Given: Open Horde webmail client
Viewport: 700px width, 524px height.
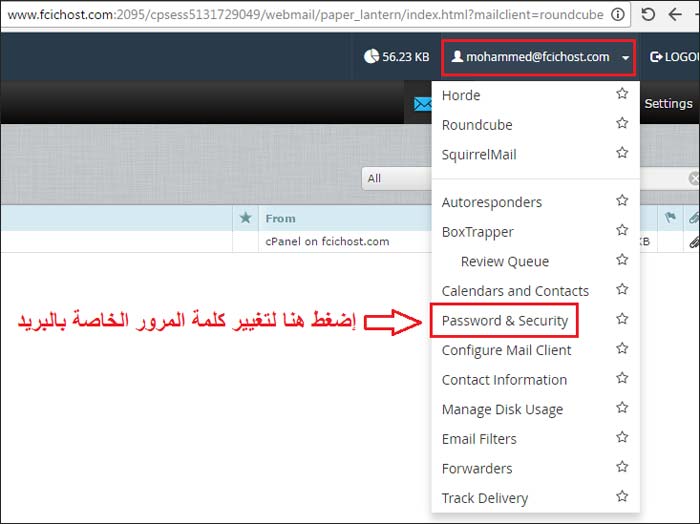Looking at the screenshot, I should coord(461,95).
